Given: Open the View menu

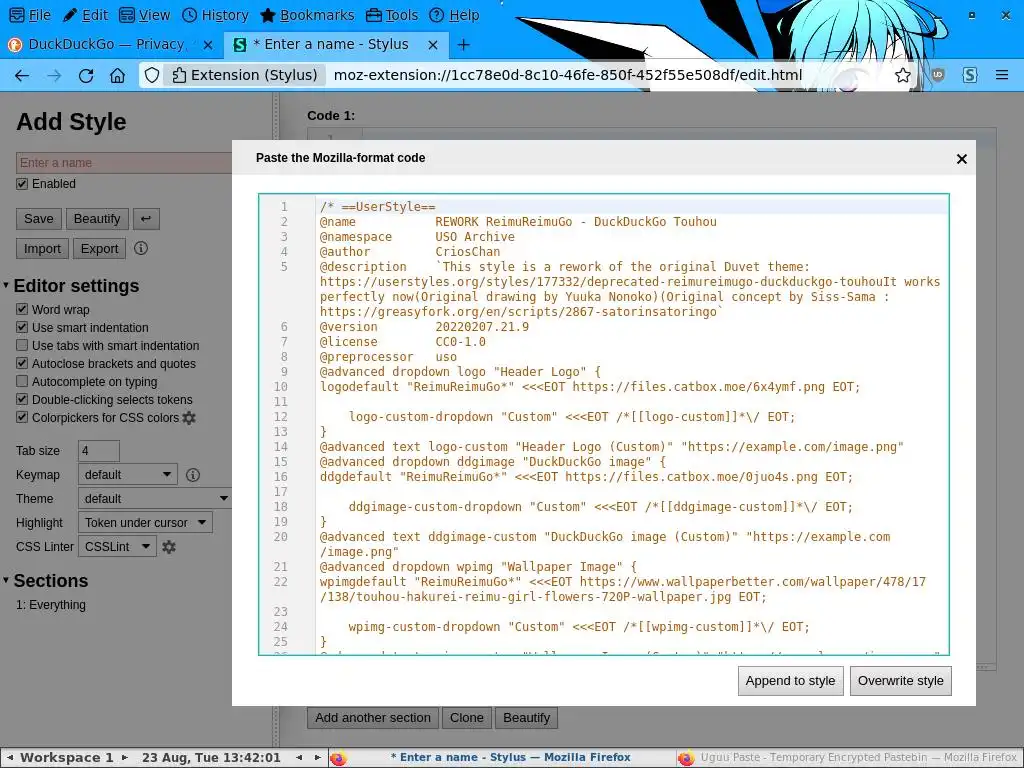Looking at the screenshot, I should pos(145,15).
